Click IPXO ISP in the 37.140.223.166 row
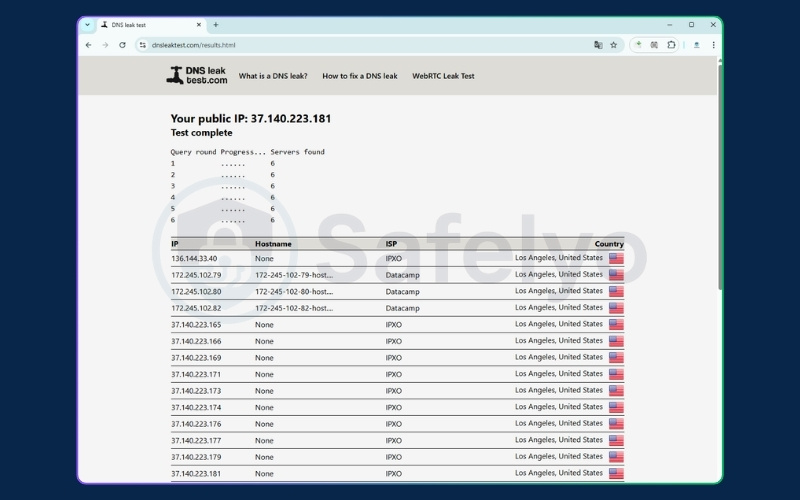 (394, 341)
